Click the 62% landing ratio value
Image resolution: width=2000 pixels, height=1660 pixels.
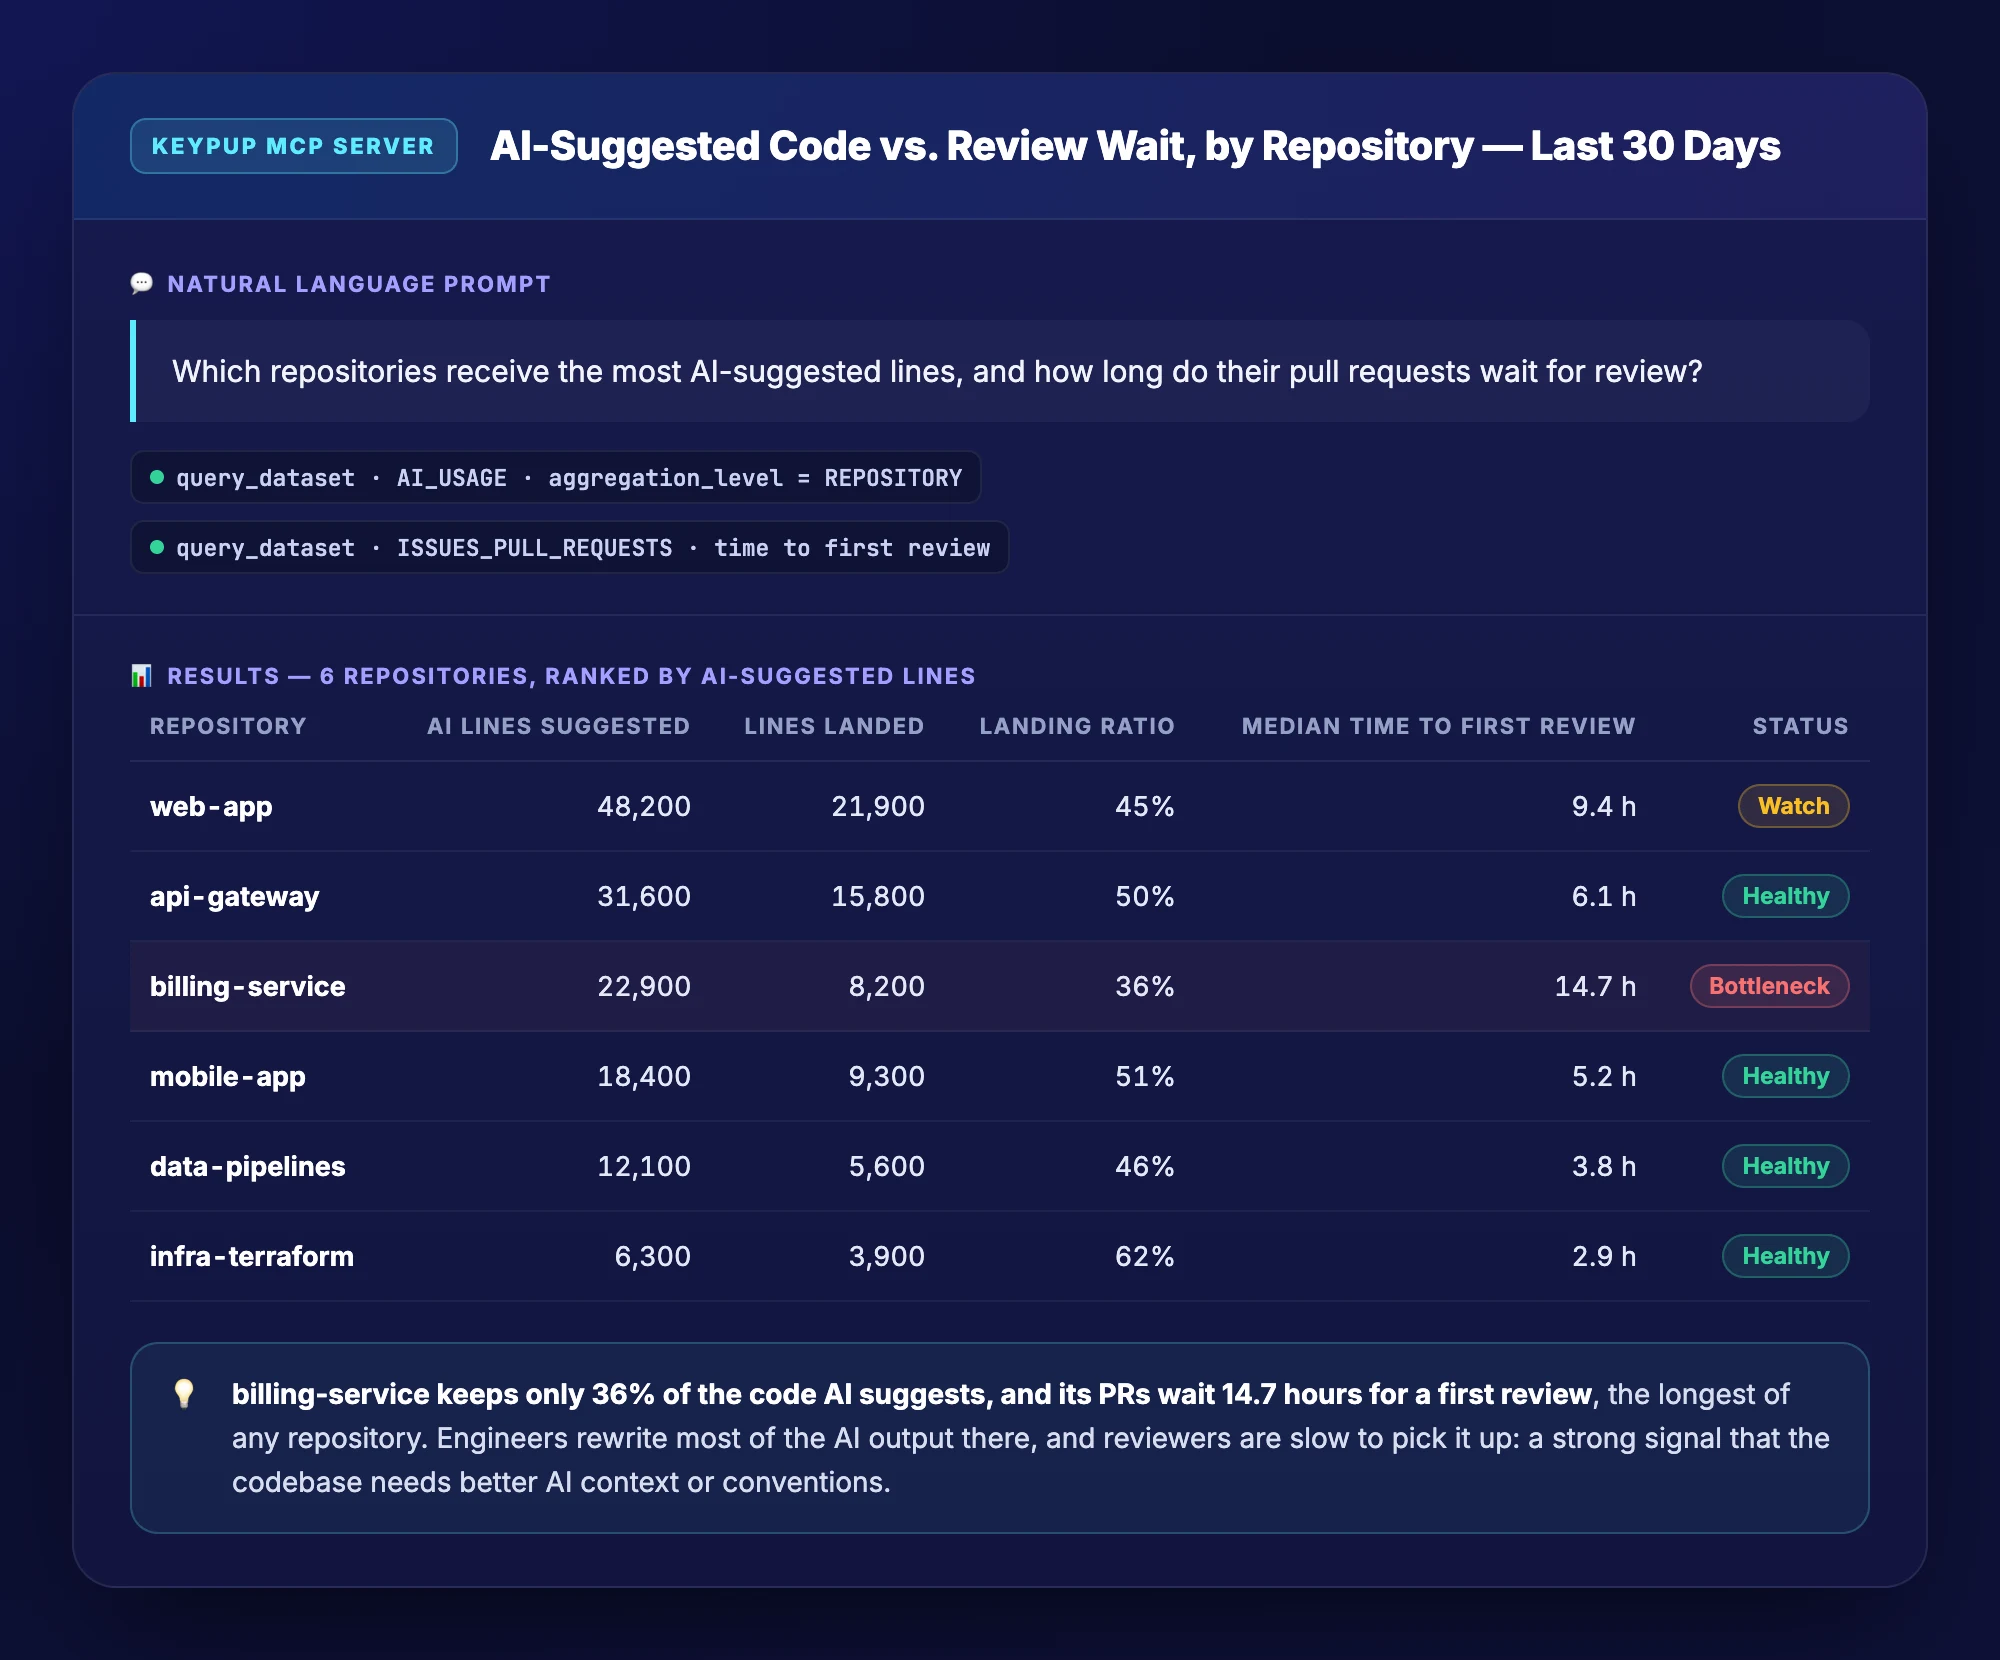click(x=1145, y=1256)
